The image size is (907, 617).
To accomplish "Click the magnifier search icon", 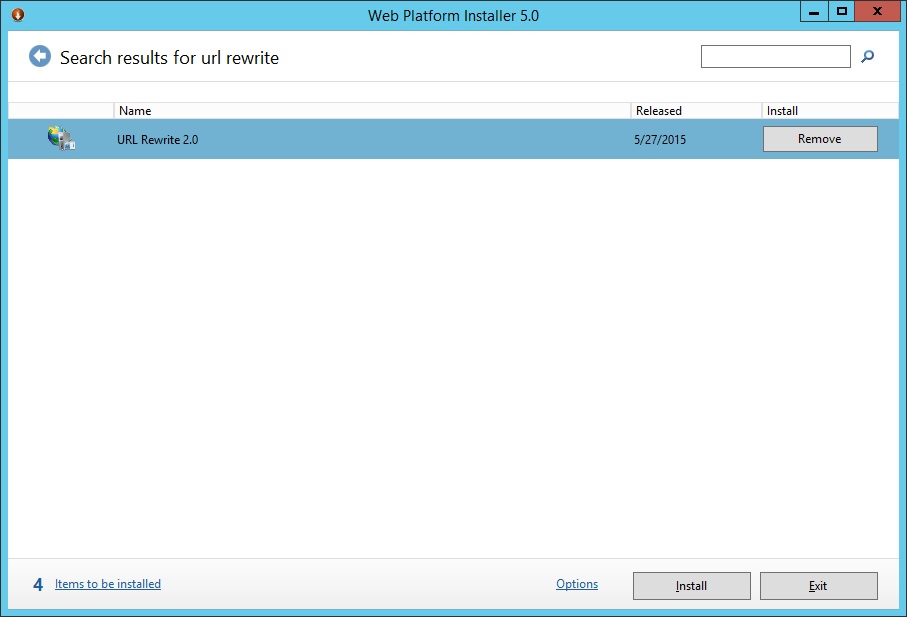I will pos(867,57).
